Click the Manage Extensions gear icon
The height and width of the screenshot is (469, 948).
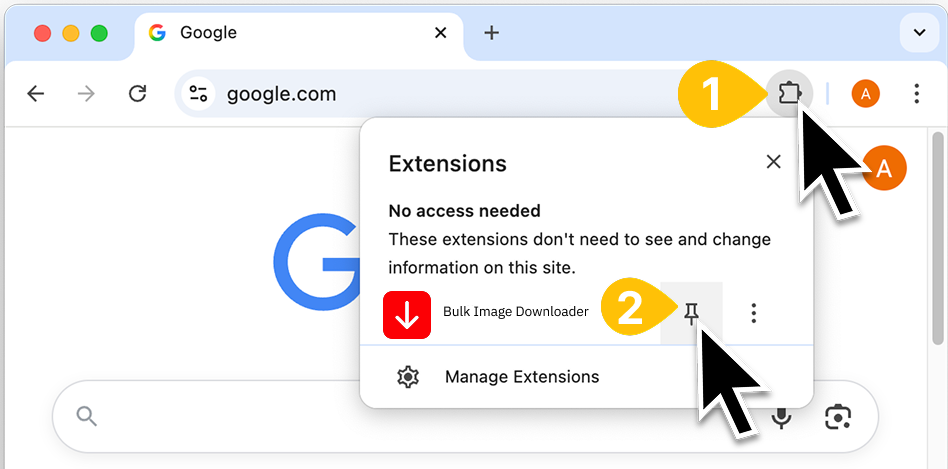(x=407, y=377)
